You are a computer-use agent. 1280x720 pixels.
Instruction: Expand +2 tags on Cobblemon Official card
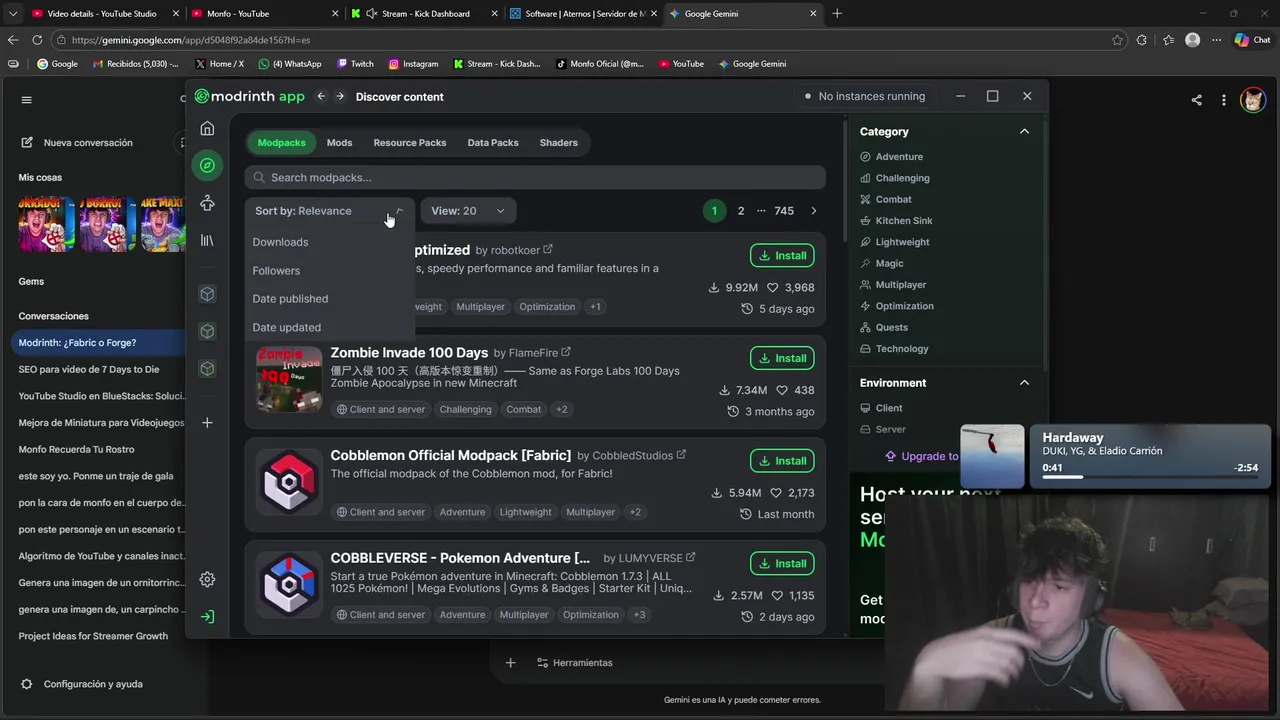(634, 512)
